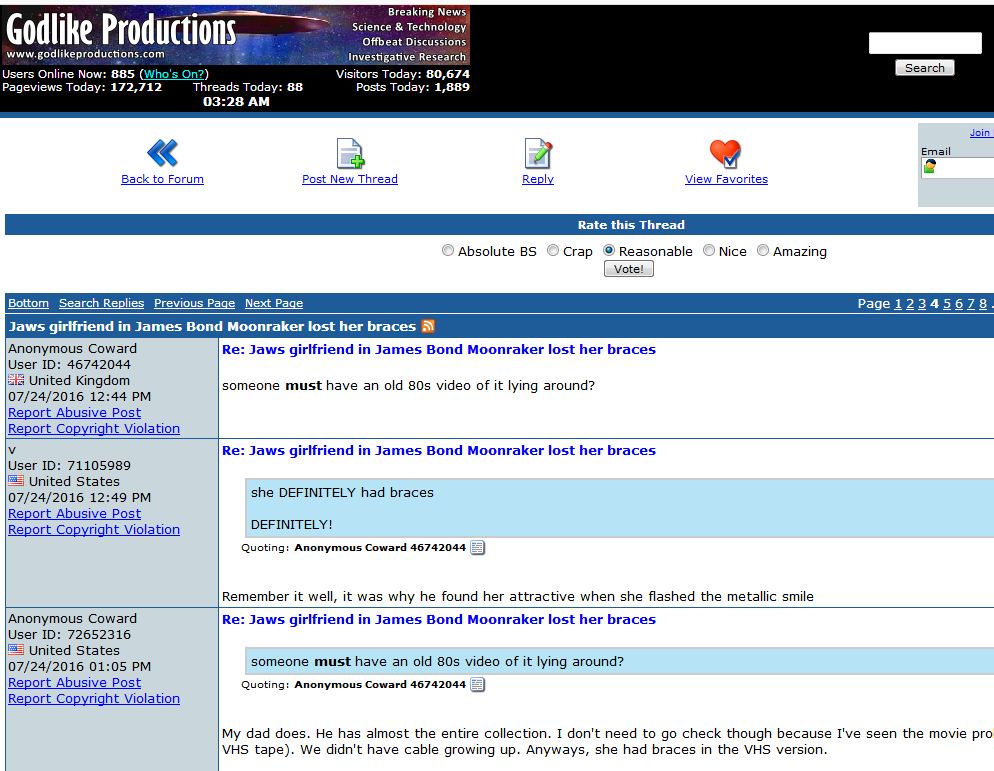The height and width of the screenshot is (771, 994).
Task: Click the Back to Forum double-arrow icon
Action: tap(162, 153)
